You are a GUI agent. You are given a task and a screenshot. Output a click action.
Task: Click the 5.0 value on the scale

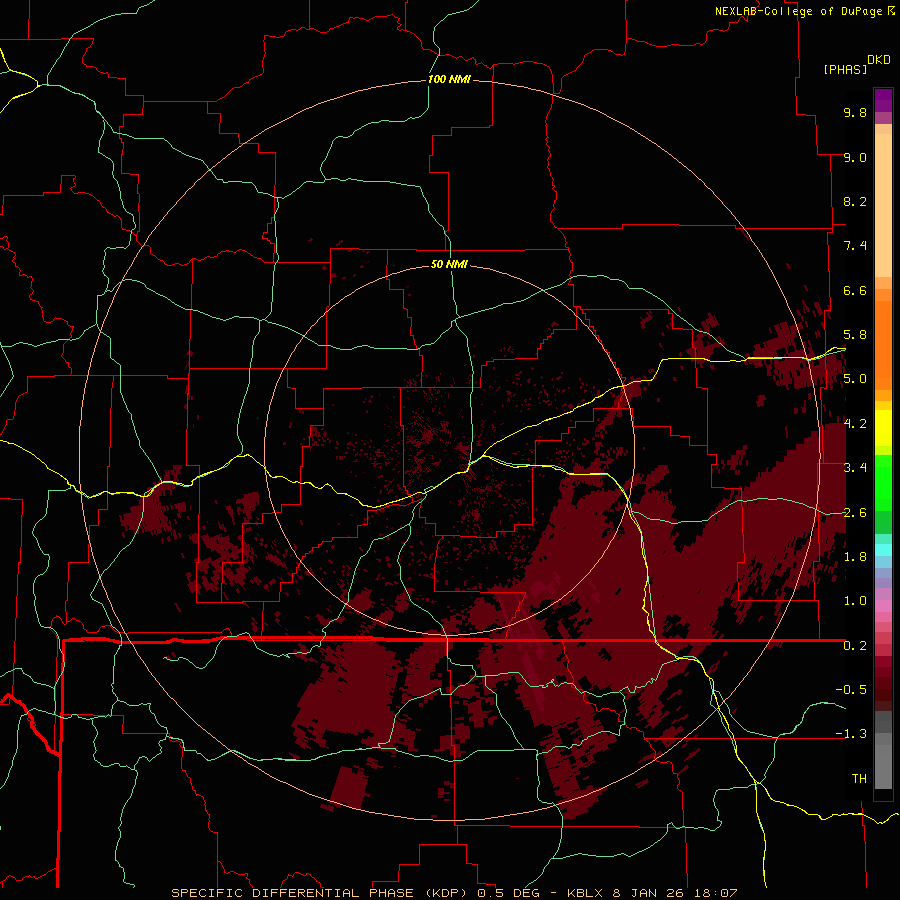[855, 379]
